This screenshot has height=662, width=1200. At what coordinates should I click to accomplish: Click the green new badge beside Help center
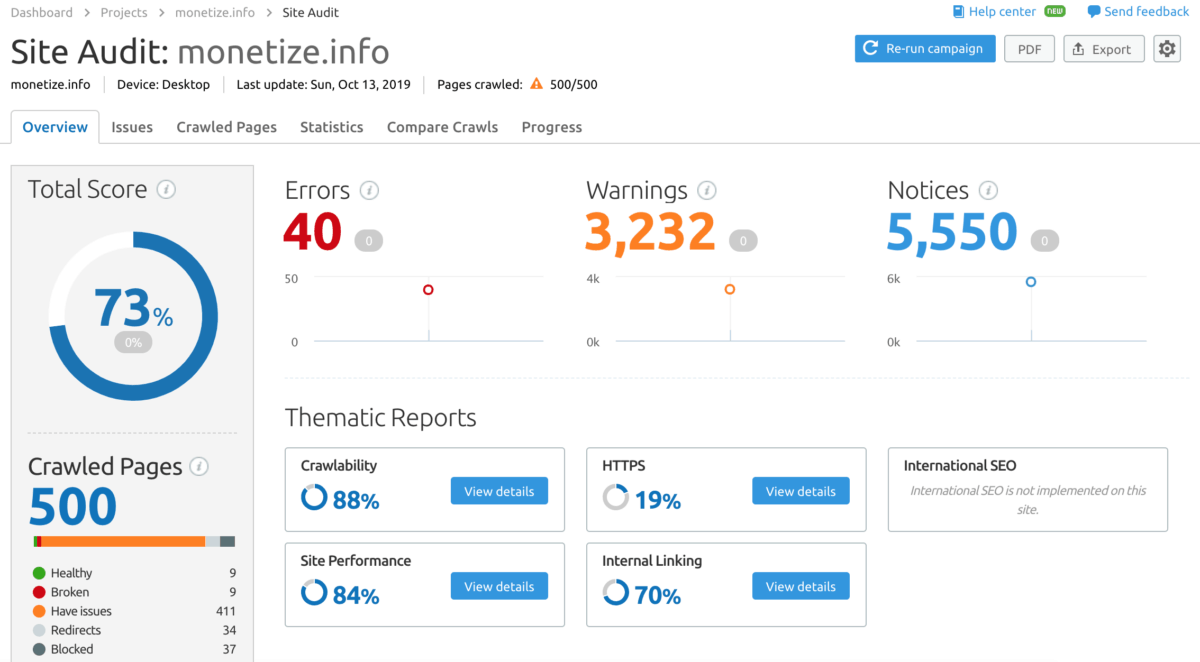click(1055, 11)
